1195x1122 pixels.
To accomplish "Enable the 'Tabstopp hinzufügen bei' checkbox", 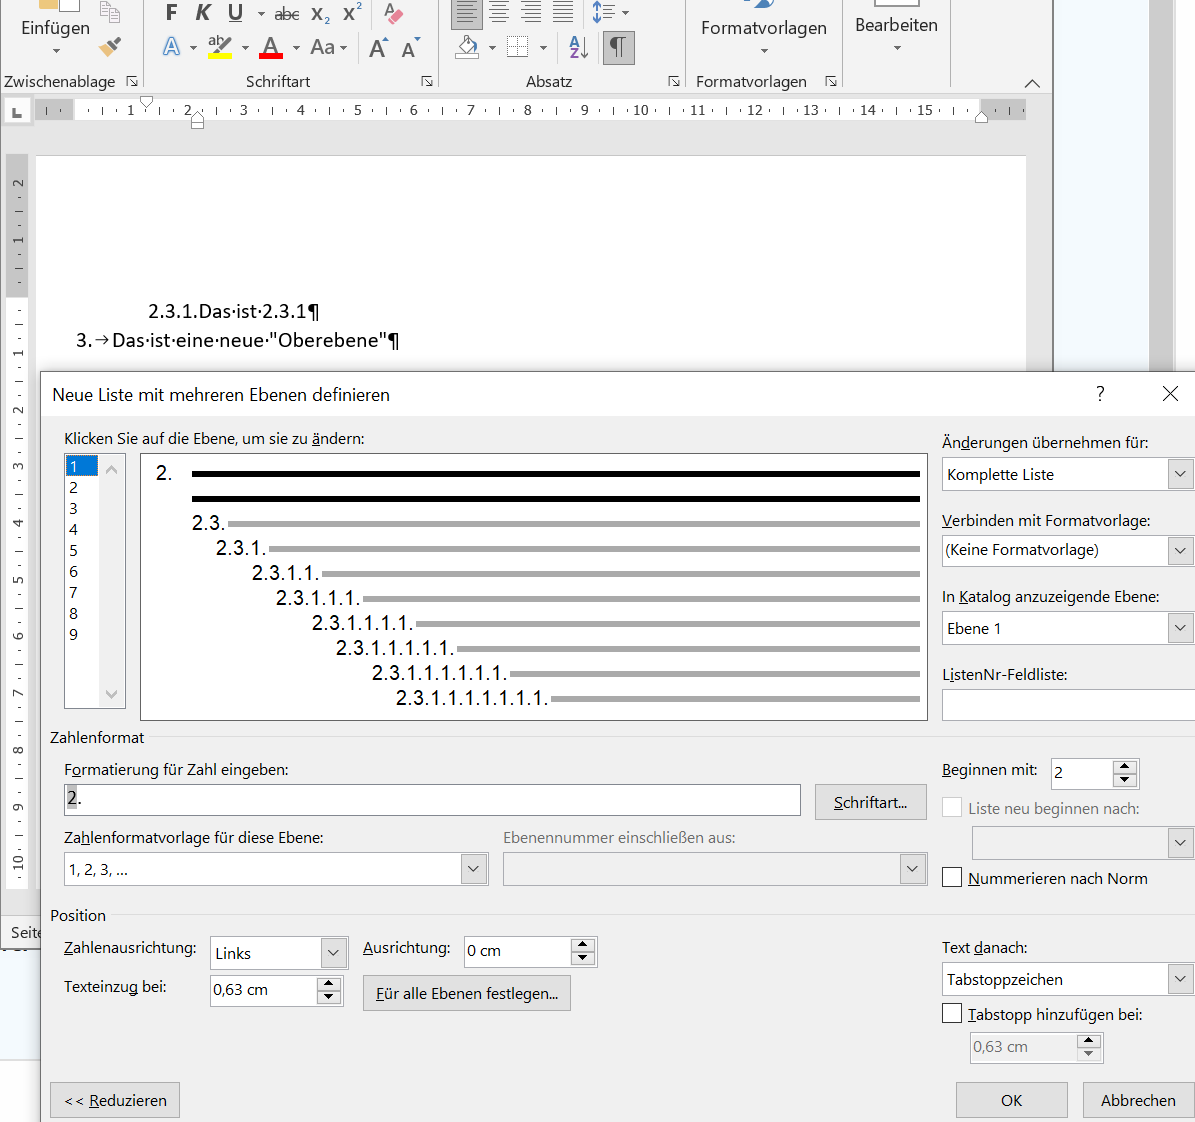I will [952, 1013].
